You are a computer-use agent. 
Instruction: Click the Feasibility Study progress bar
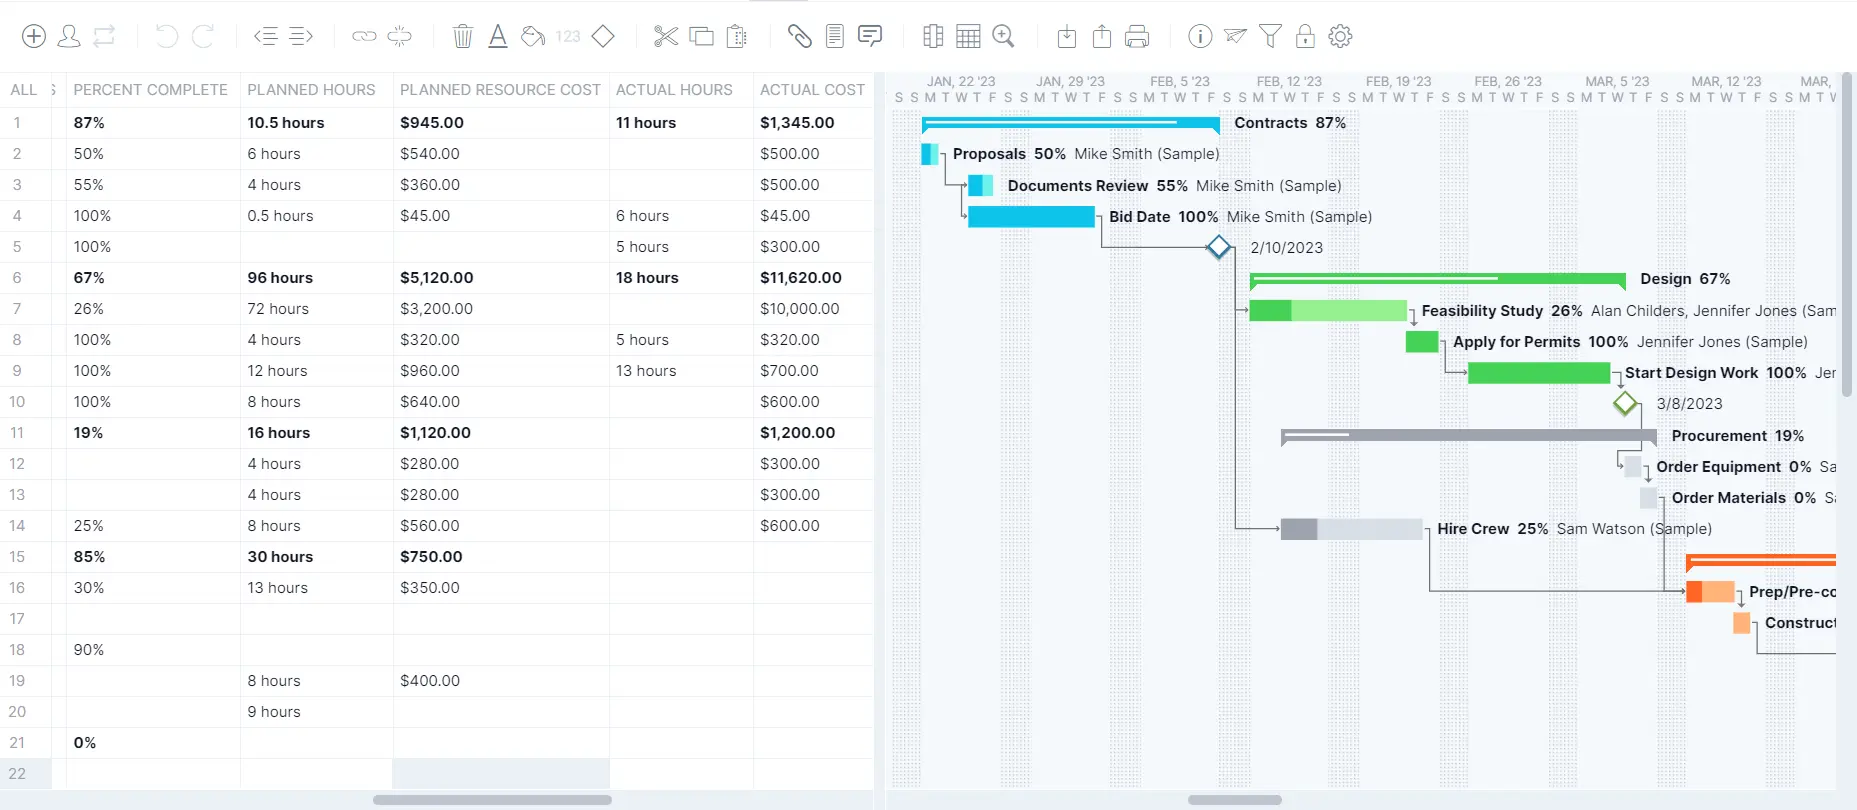(1328, 310)
